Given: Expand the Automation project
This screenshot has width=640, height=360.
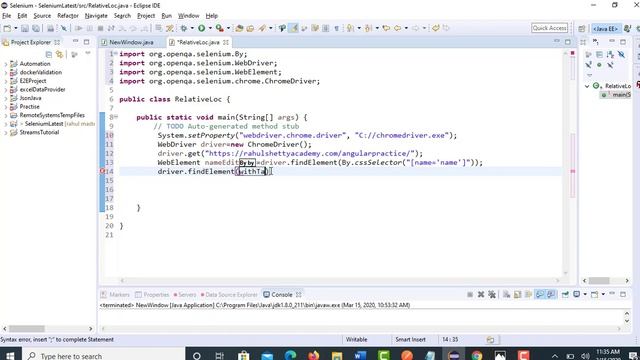Looking at the screenshot, I should click(6, 64).
